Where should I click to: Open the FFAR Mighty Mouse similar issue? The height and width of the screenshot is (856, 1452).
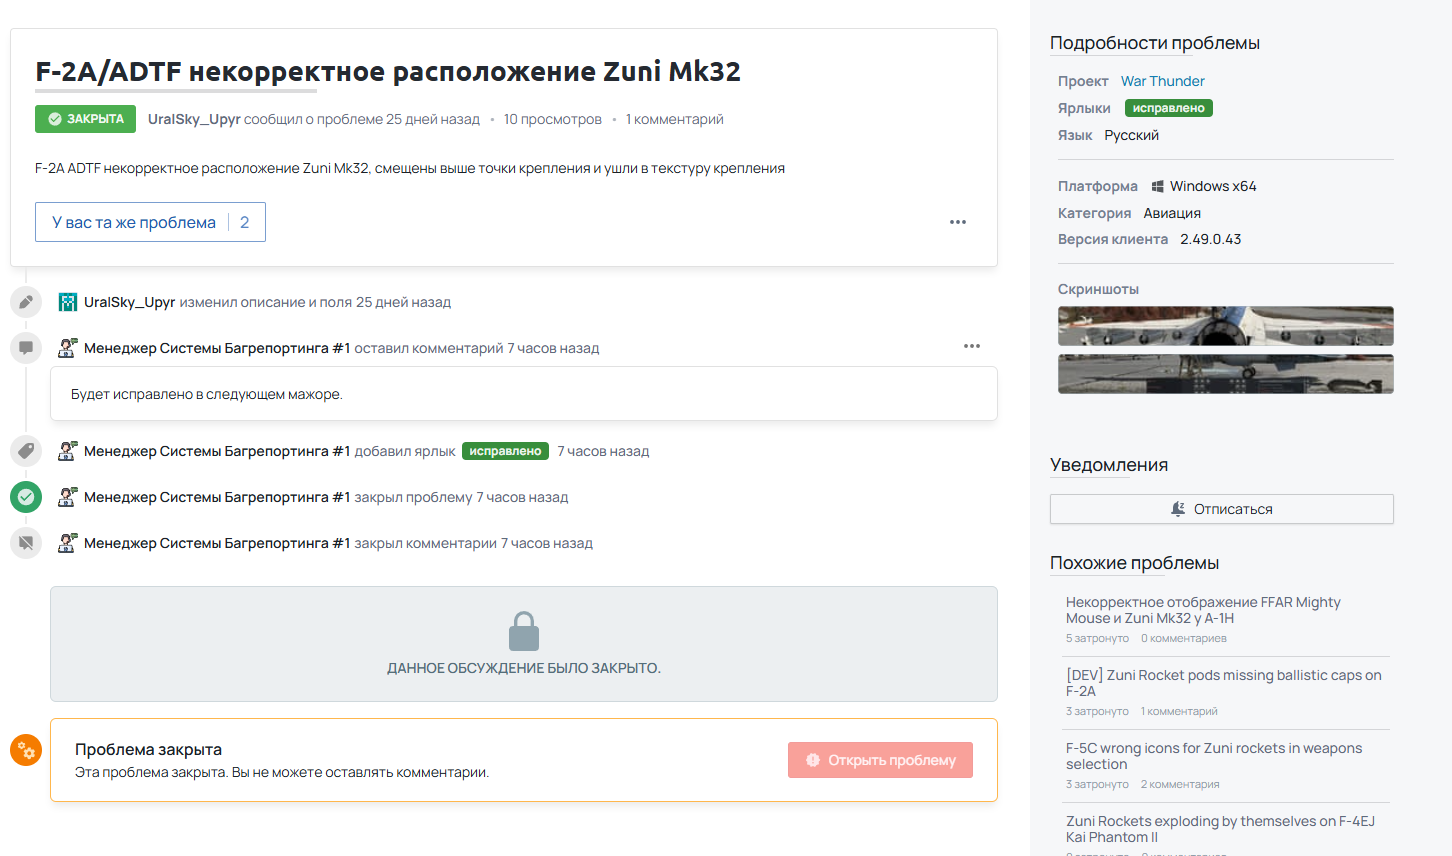coord(1202,610)
